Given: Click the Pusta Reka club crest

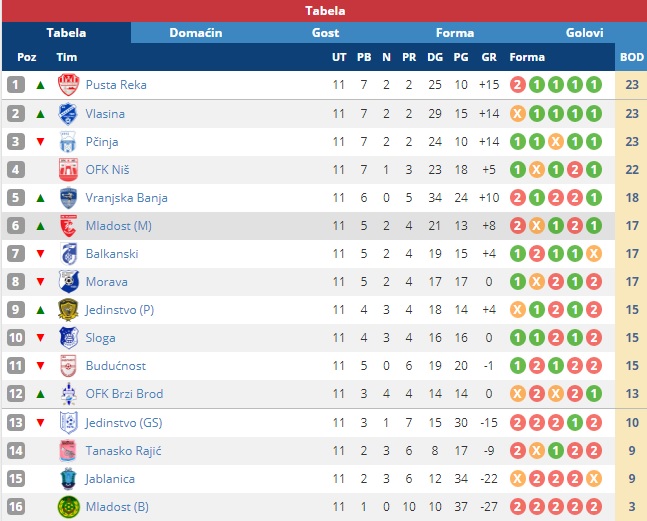Looking at the screenshot, I should [68, 85].
